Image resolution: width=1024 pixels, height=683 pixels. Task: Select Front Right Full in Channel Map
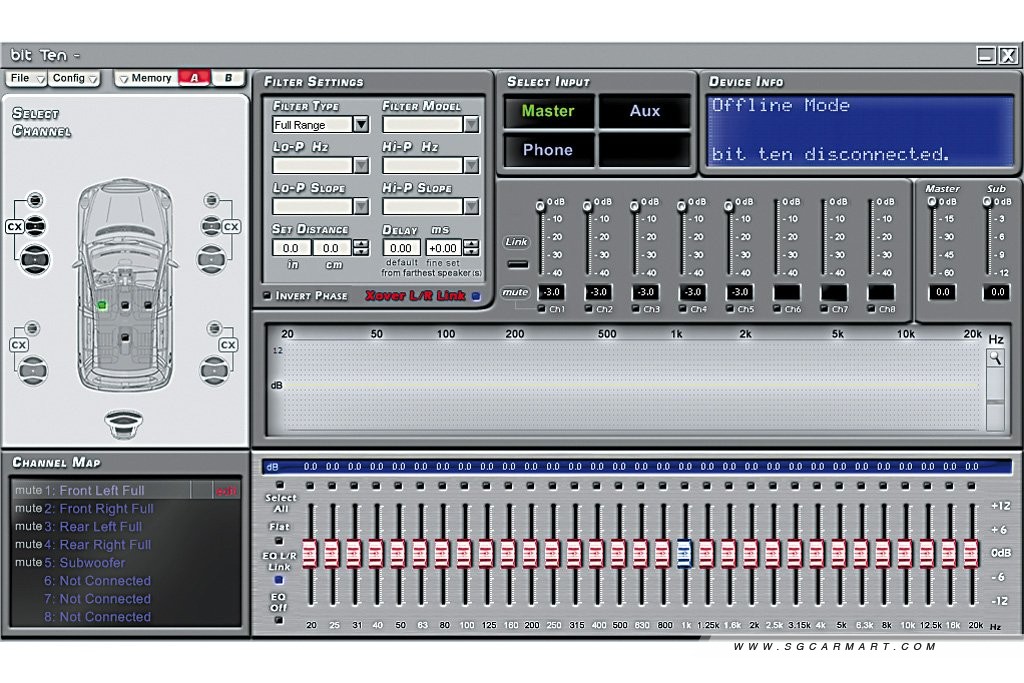106,509
